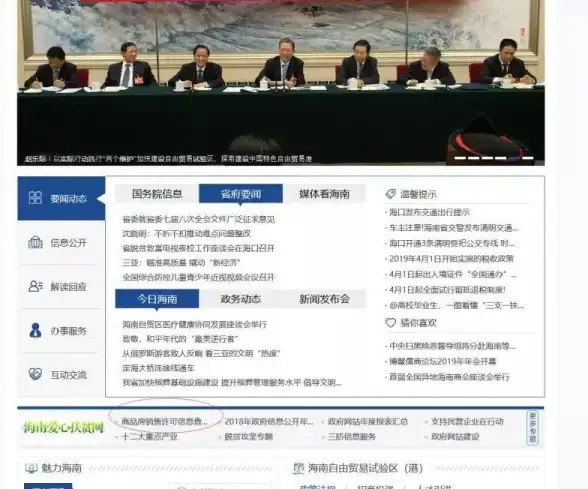Viewport: 588px width, 489px height.
Task: Click the 解读回应 person icon
Action: (35, 286)
